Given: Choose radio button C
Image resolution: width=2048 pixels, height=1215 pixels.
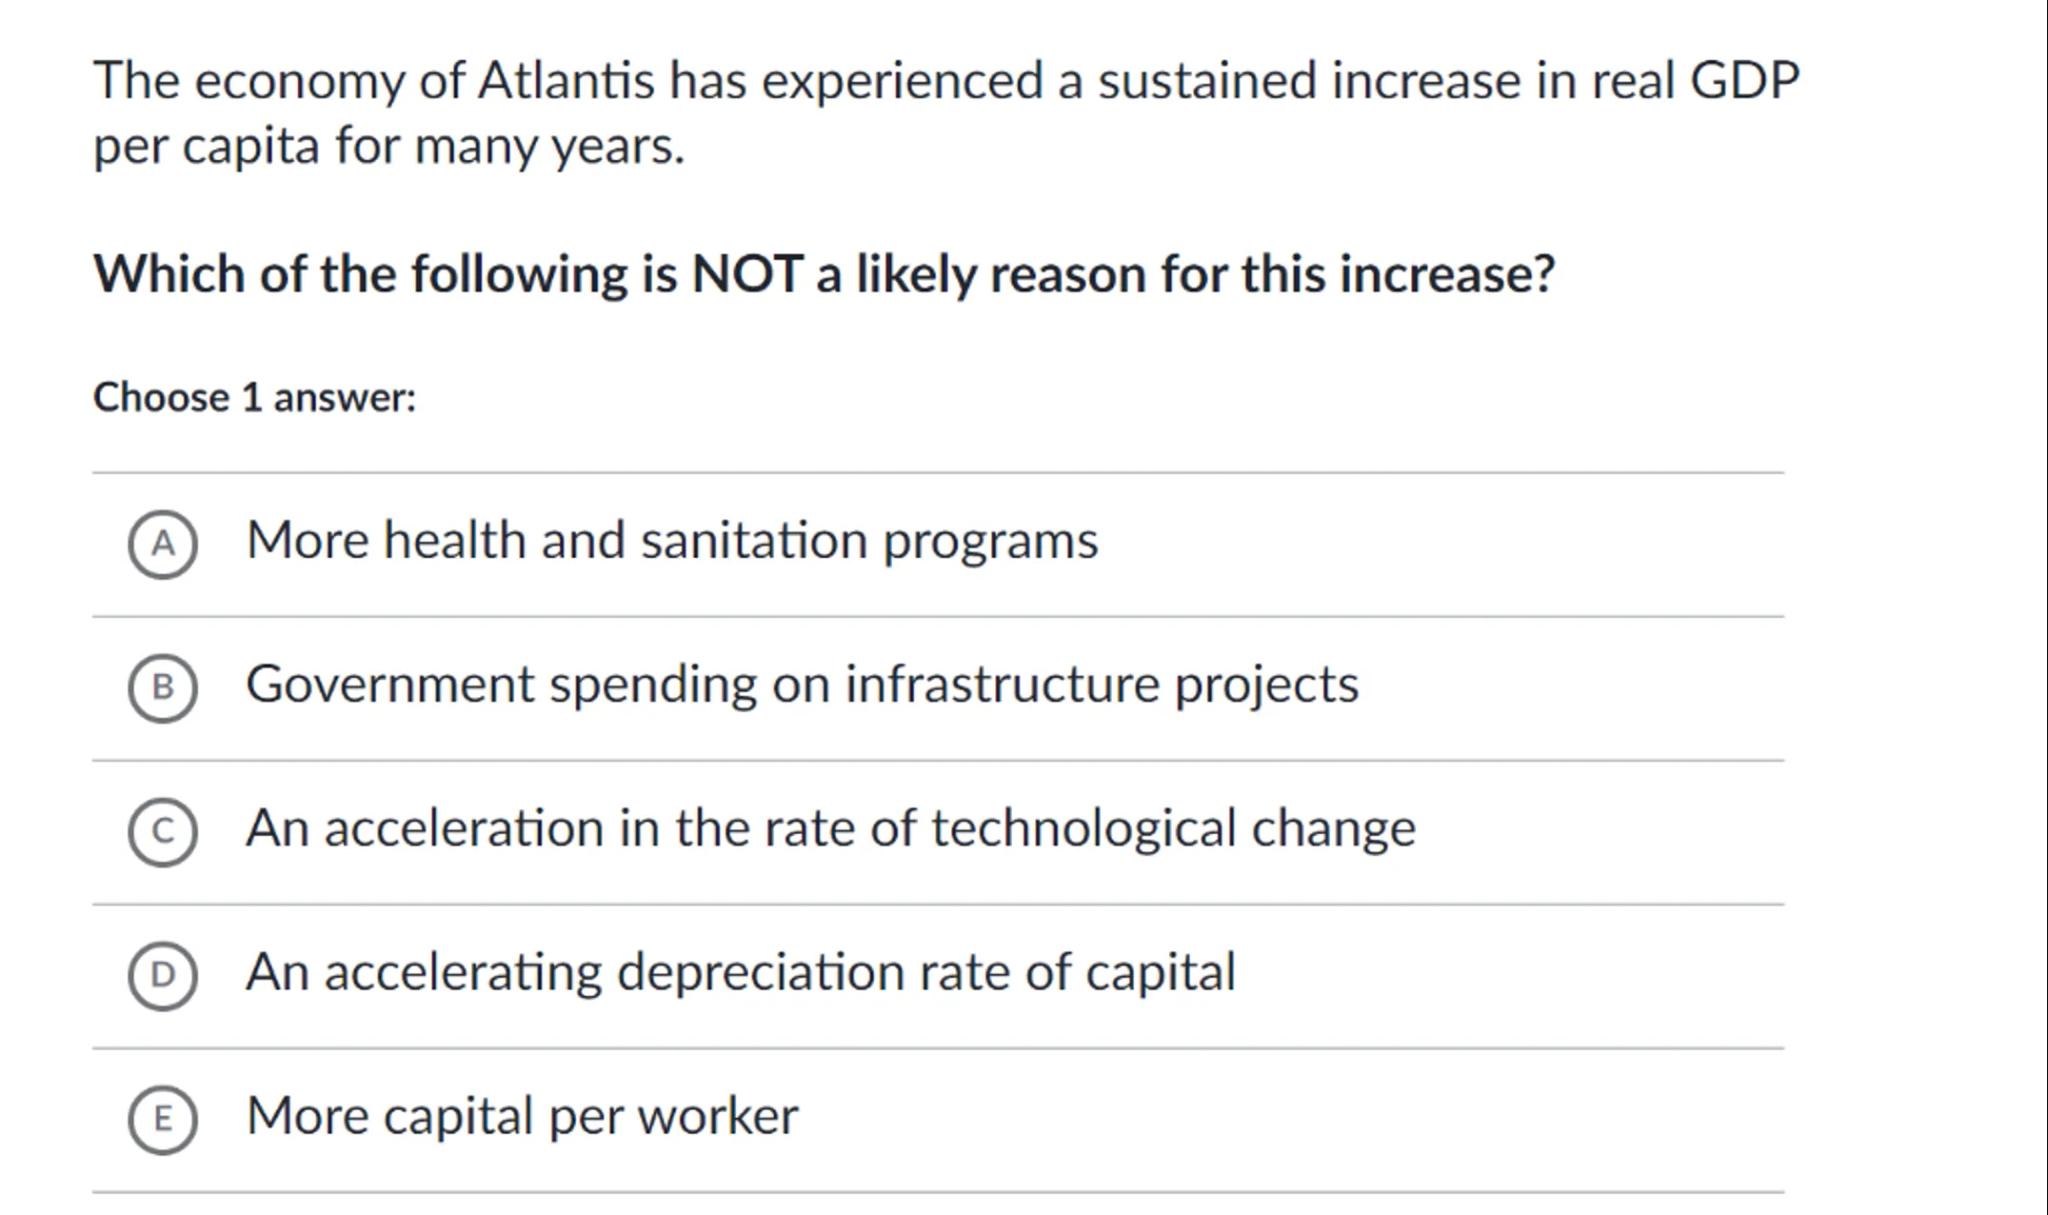Looking at the screenshot, I should click(162, 831).
